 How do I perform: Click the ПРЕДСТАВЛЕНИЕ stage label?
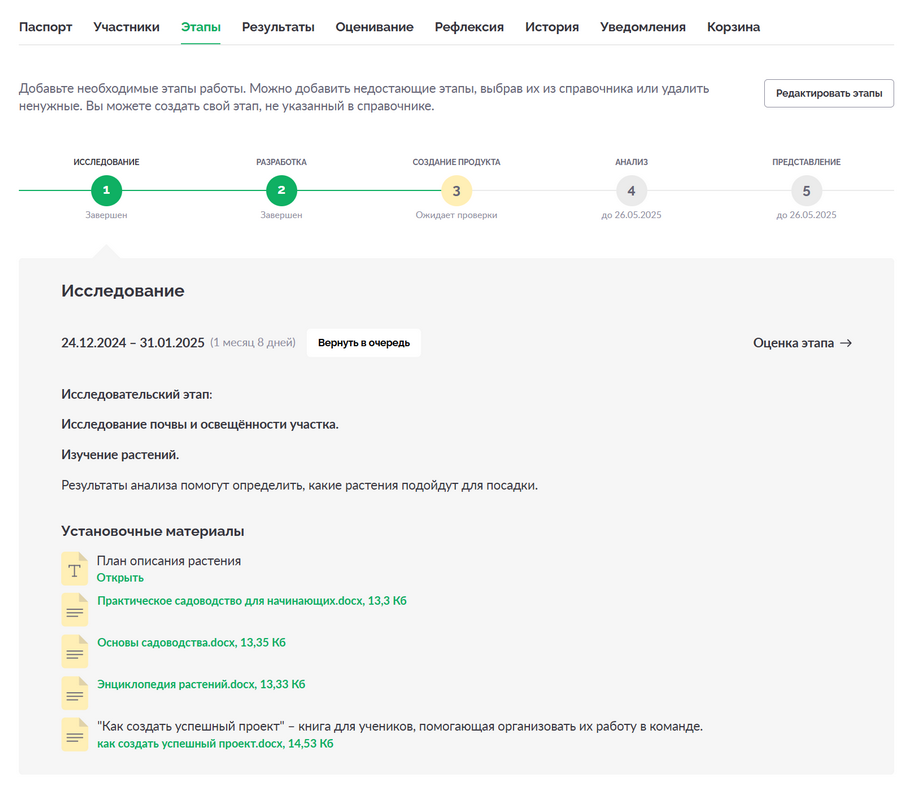[x=806, y=162]
